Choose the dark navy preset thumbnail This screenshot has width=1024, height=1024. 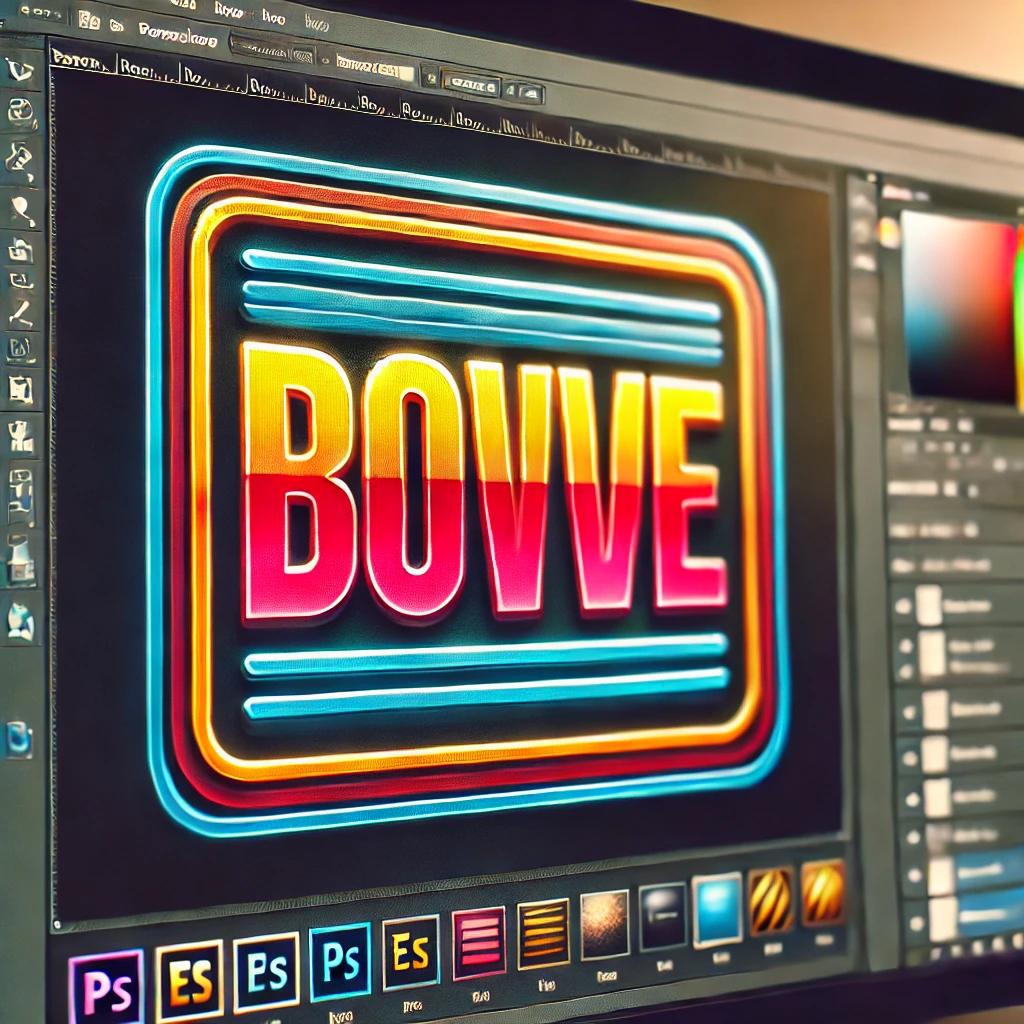[662, 917]
